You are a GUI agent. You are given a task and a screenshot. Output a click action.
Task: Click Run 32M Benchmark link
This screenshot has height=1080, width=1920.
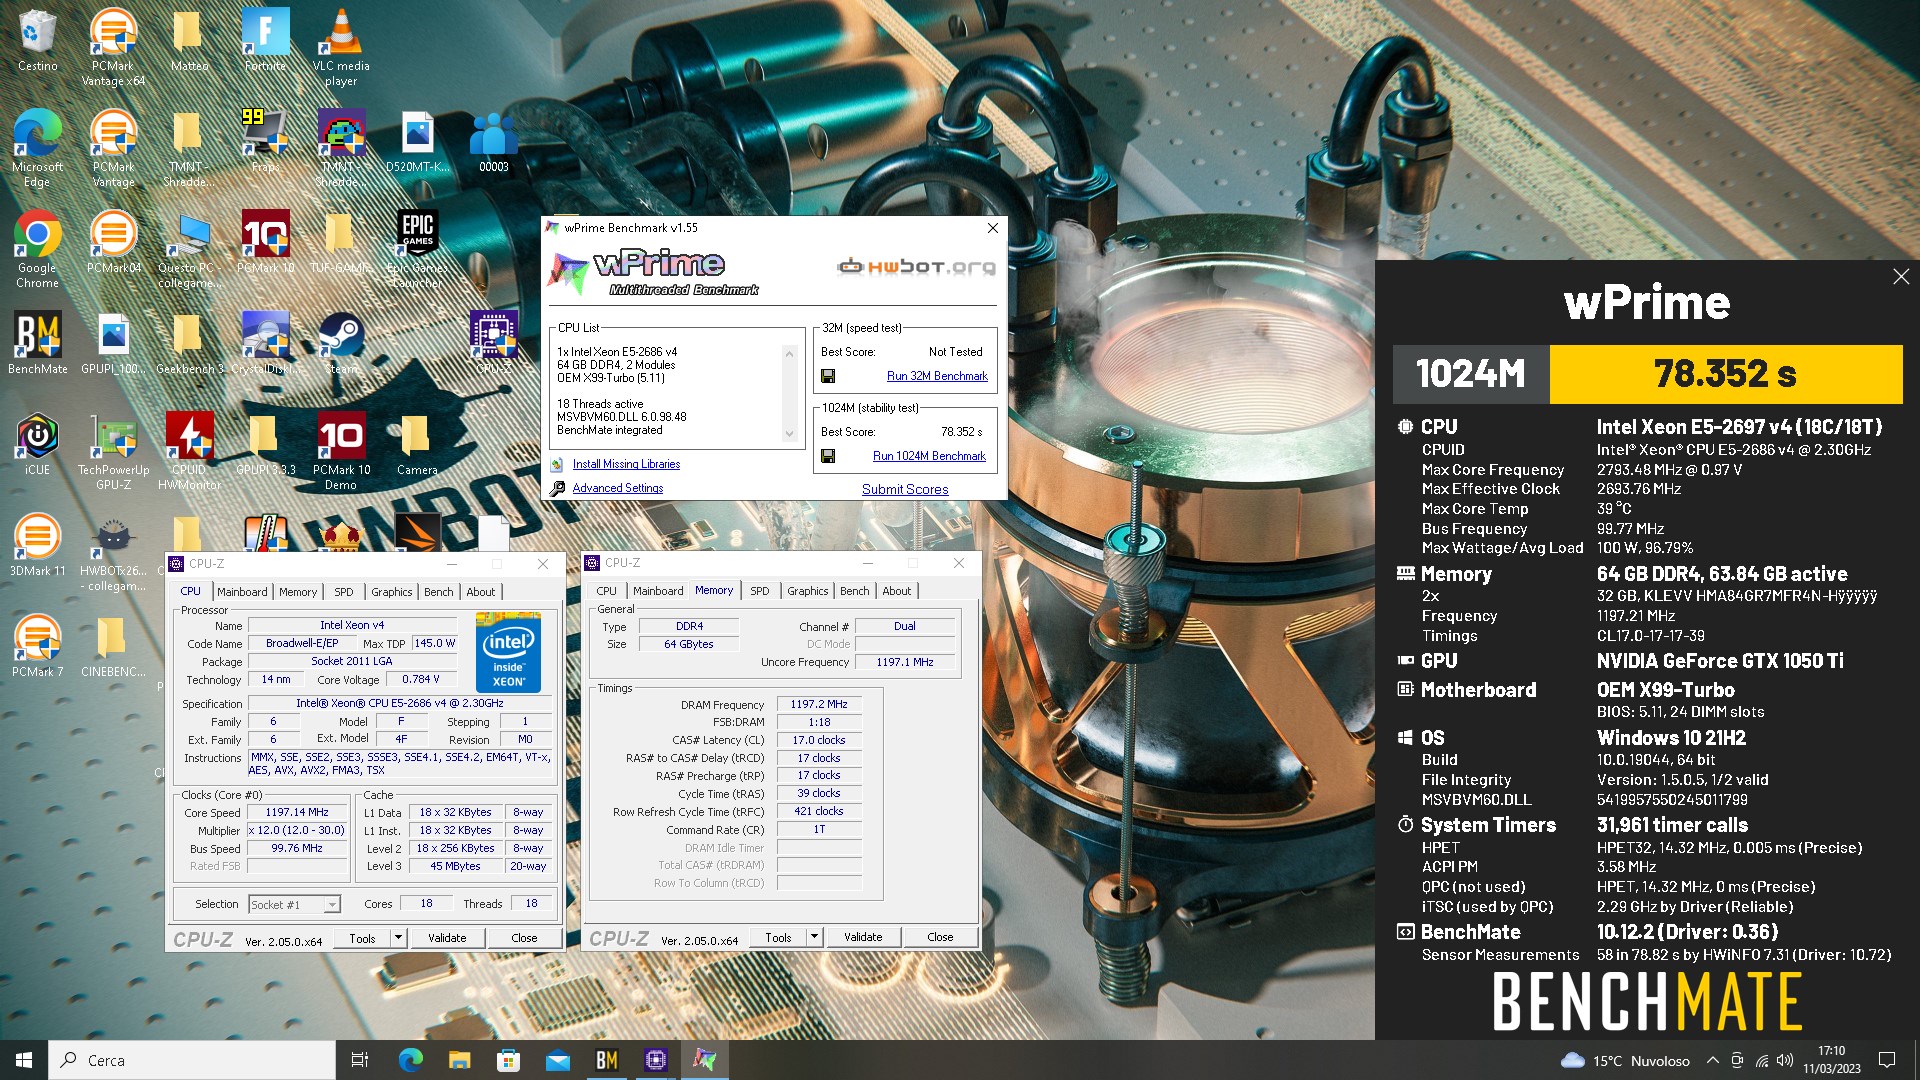(x=937, y=376)
